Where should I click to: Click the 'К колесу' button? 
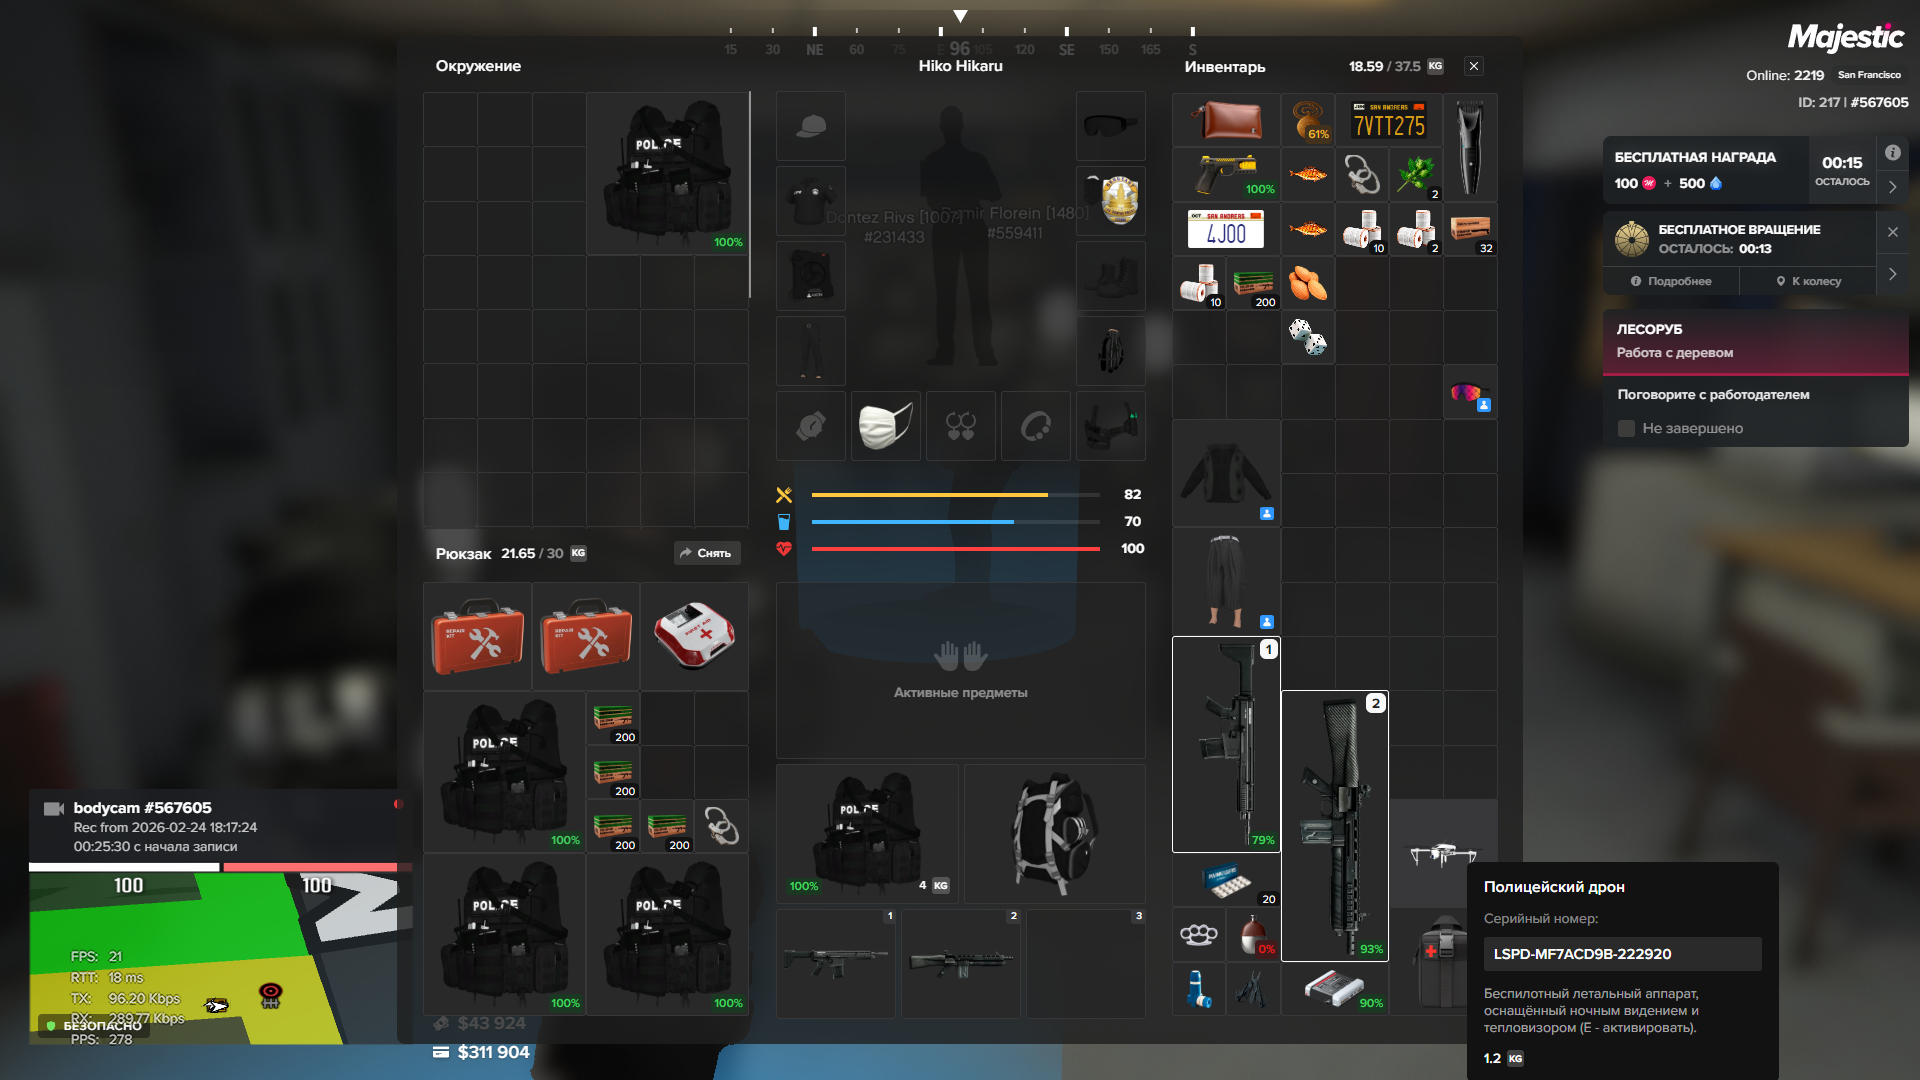coord(1808,281)
